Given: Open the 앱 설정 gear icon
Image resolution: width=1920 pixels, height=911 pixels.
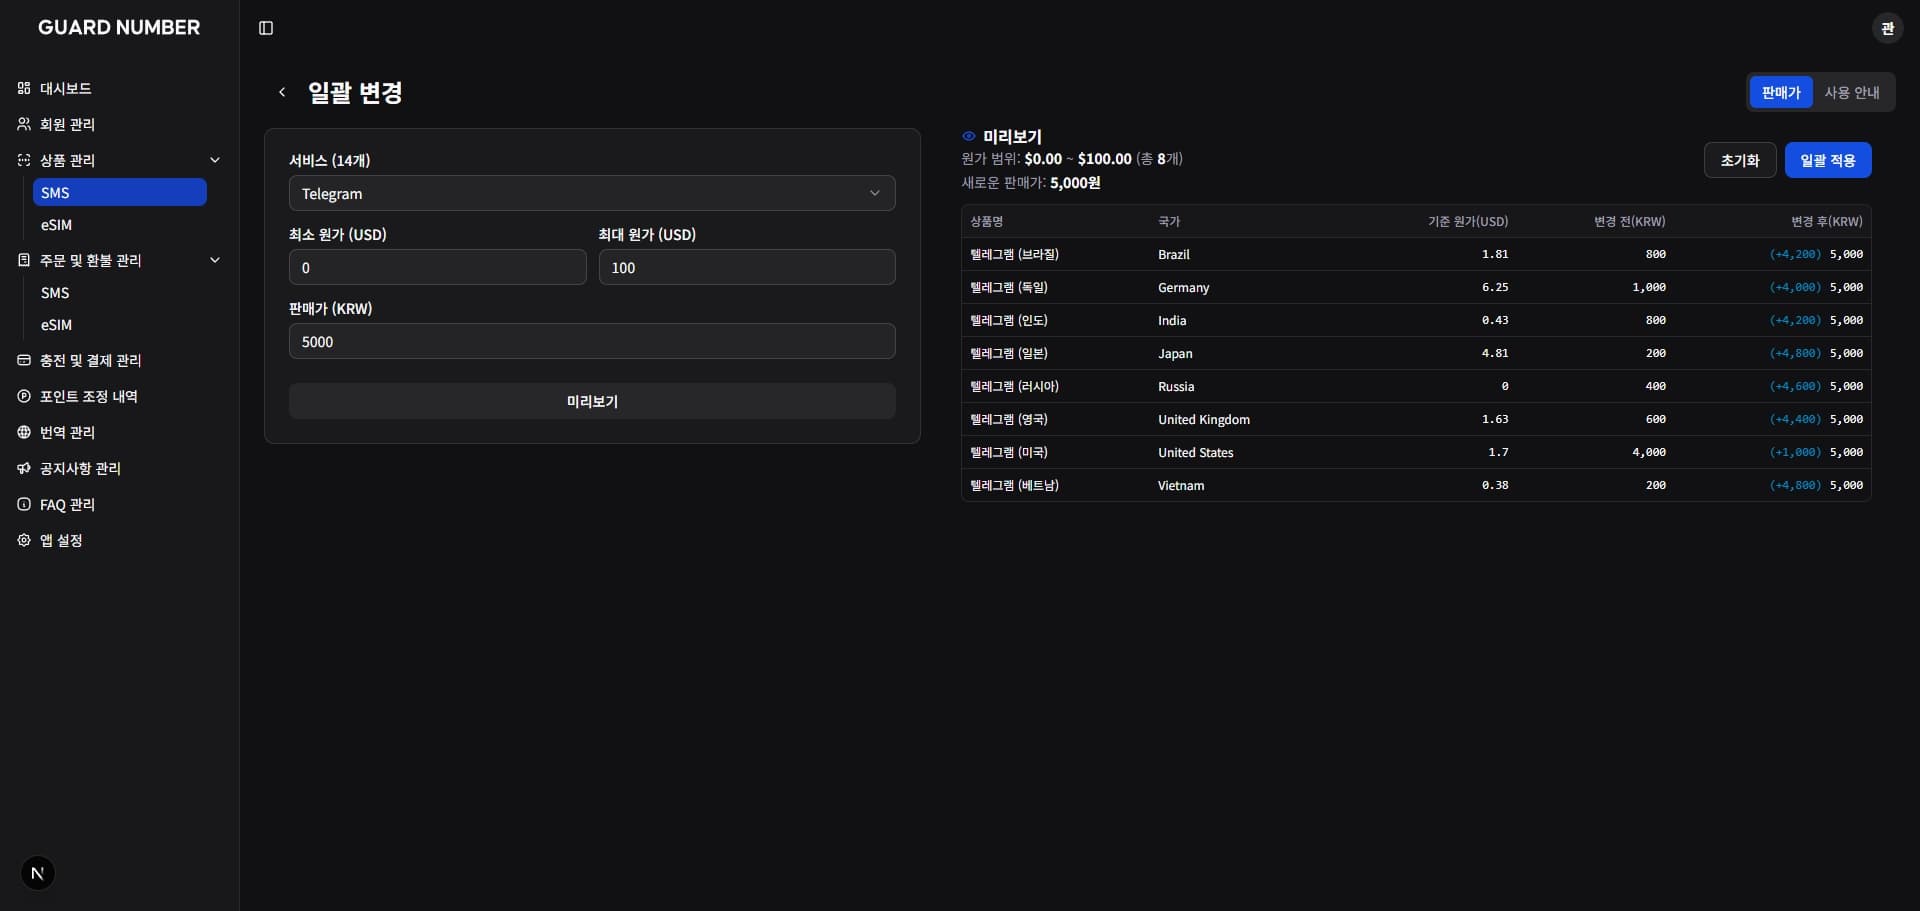Looking at the screenshot, I should coord(24,540).
